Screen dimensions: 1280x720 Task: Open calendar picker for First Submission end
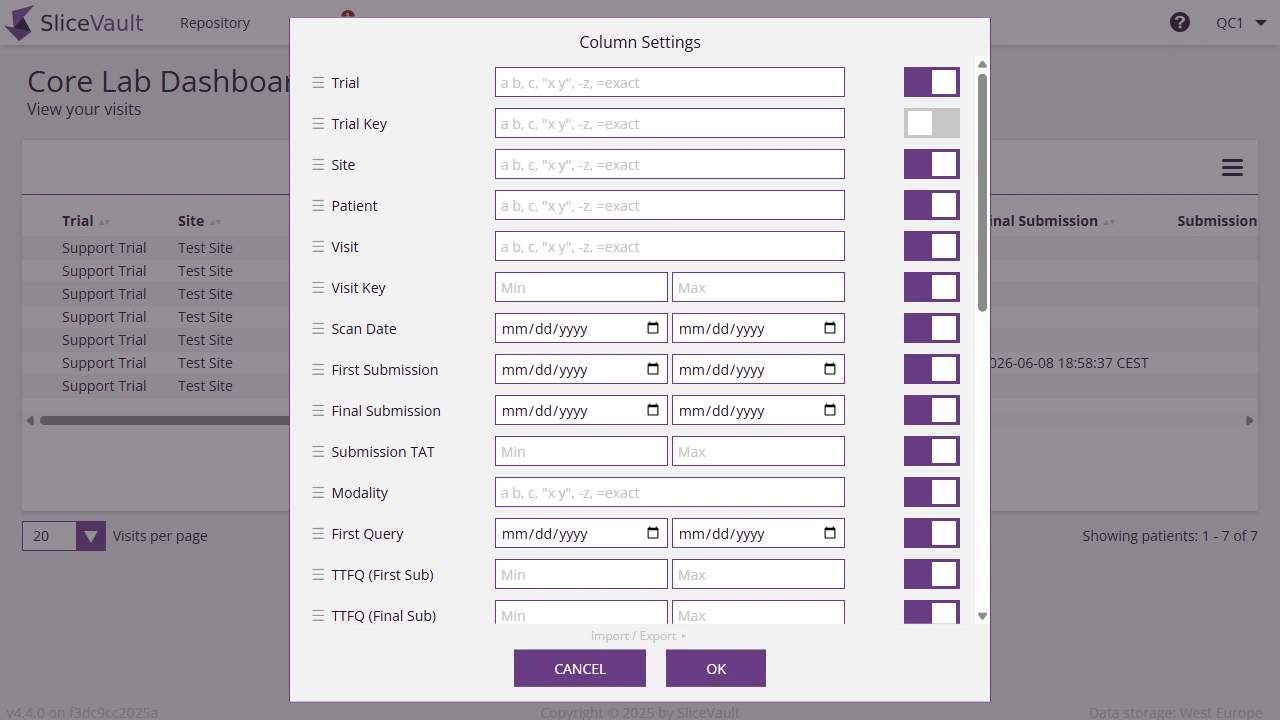[x=830, y=369]
